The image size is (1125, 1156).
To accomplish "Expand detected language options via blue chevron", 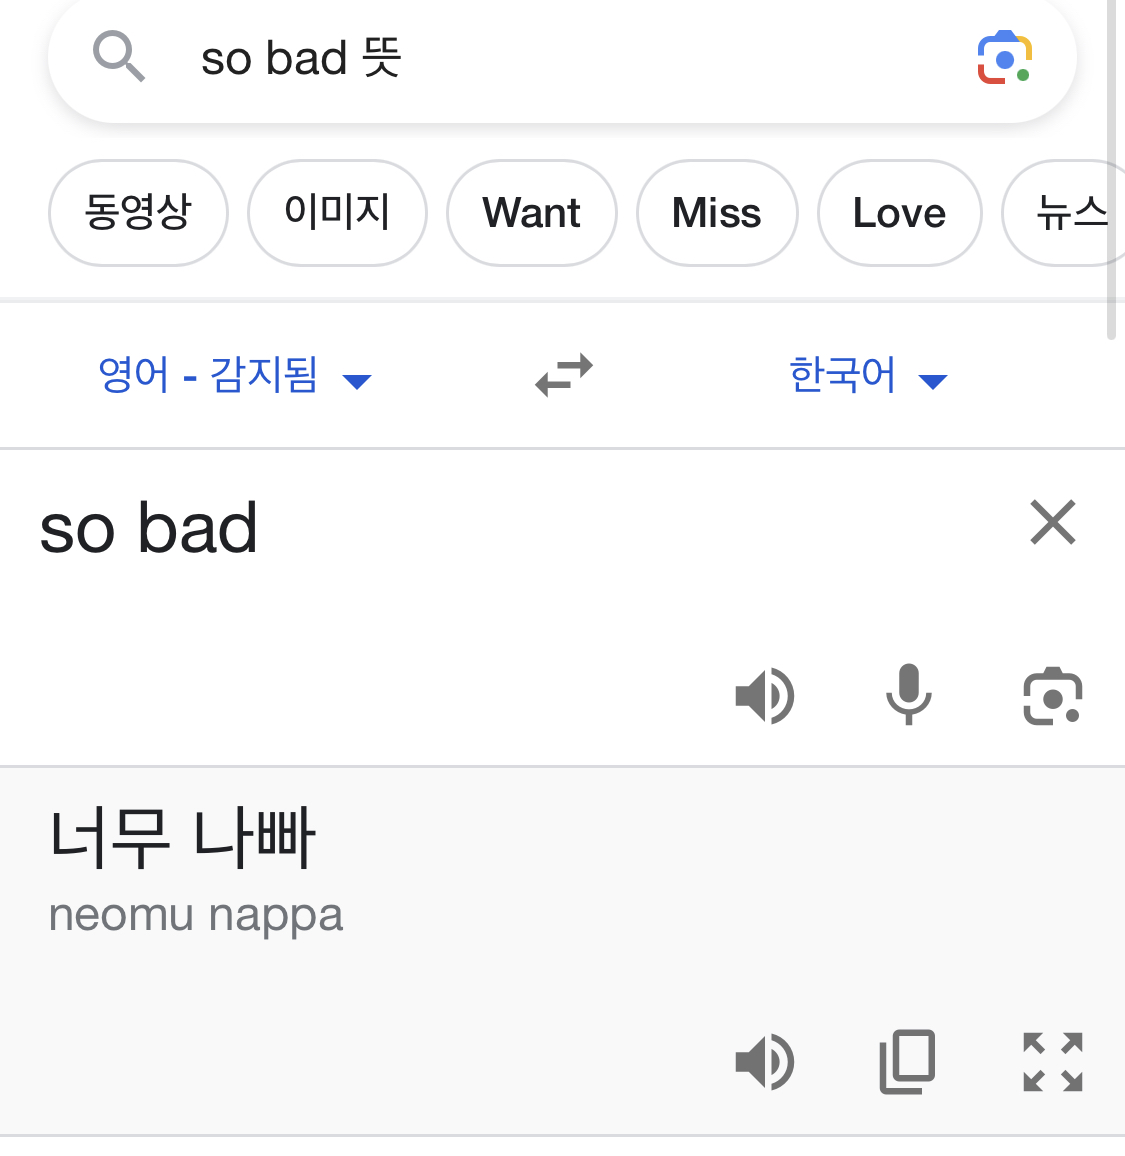I will [x=357, y=380].
